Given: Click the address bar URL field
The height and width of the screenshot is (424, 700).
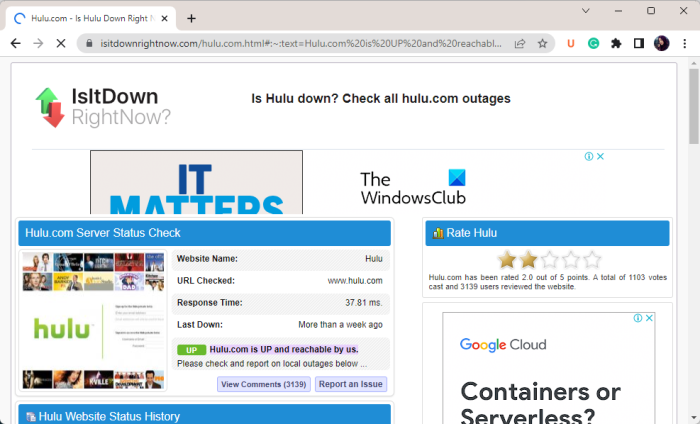Looking at the screenshot, I should [x=301, y=43].
